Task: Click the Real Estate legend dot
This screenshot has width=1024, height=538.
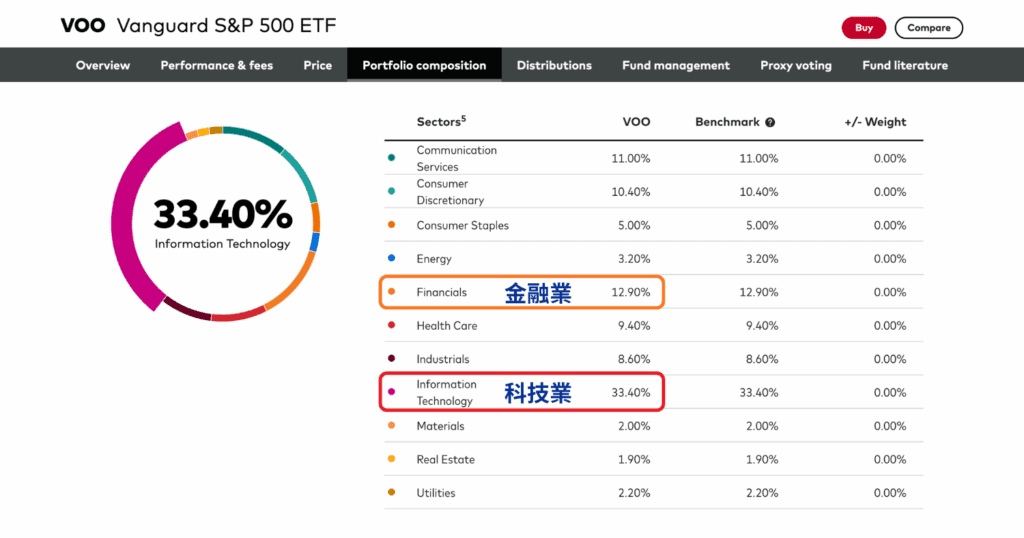Action: click(x=391, y=459)
